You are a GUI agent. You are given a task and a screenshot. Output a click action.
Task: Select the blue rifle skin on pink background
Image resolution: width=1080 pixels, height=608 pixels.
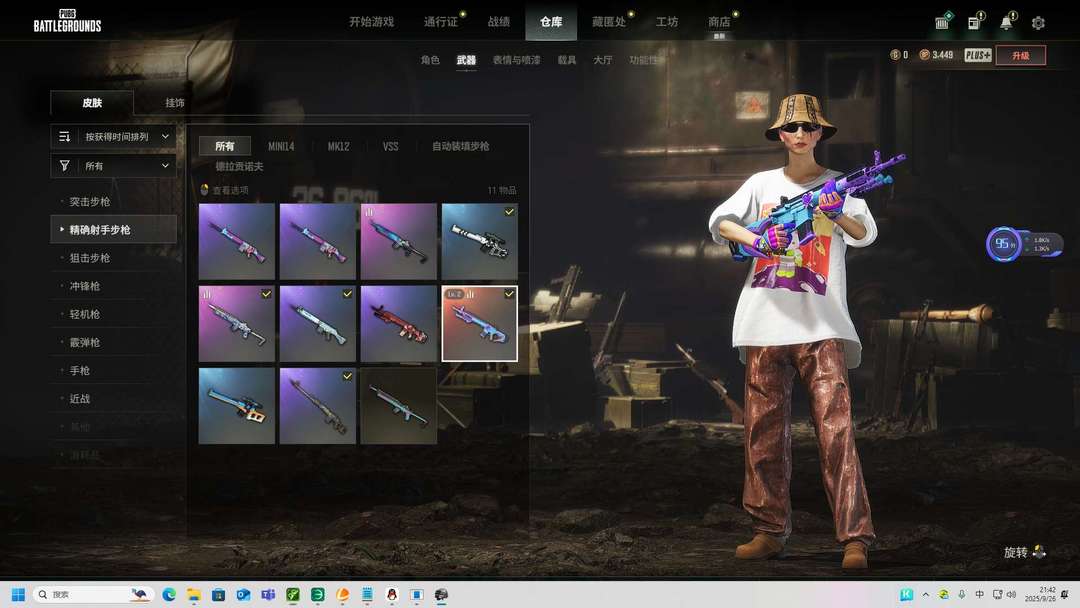click(398, 242)
